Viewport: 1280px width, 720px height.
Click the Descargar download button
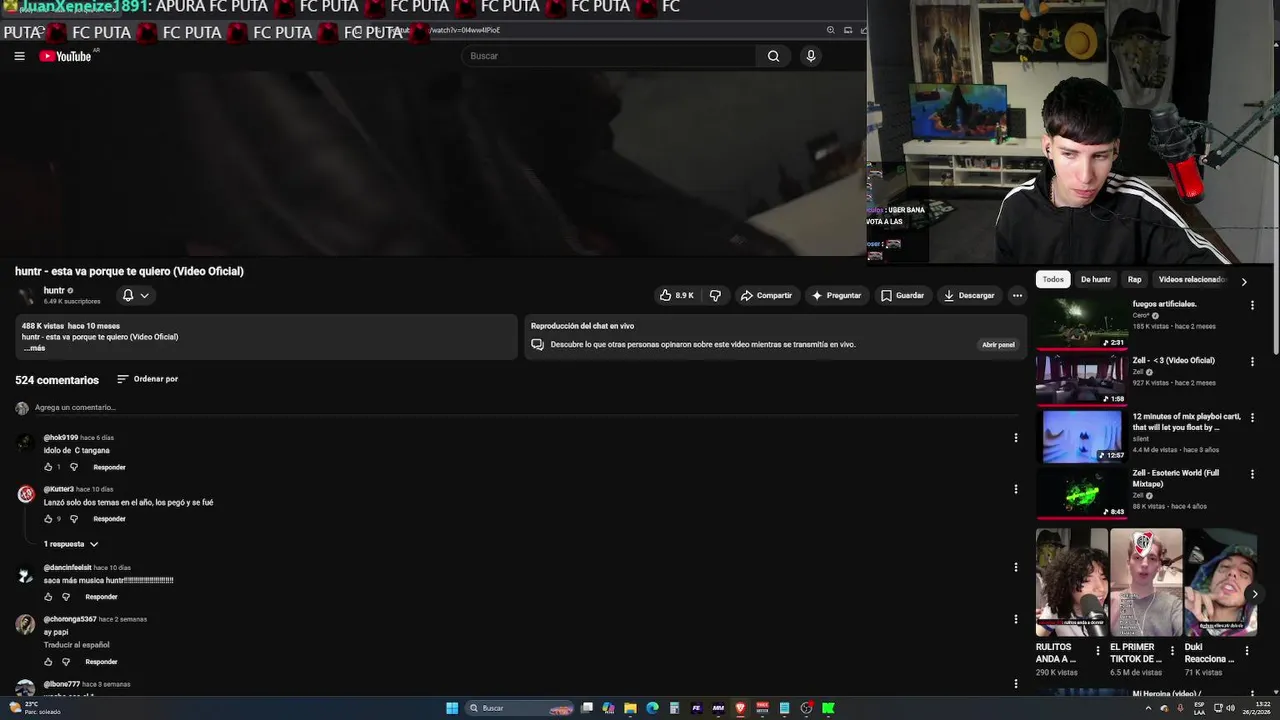click(969, 295)
